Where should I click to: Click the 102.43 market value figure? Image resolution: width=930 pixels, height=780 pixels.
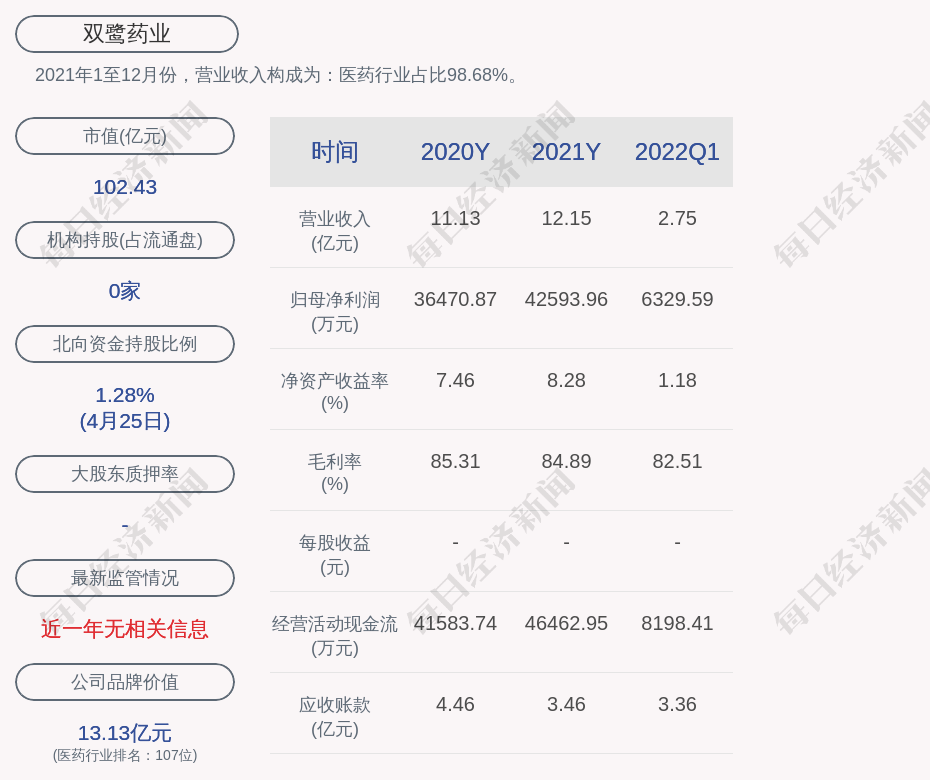pyautogui.click(x=125, y=187)
